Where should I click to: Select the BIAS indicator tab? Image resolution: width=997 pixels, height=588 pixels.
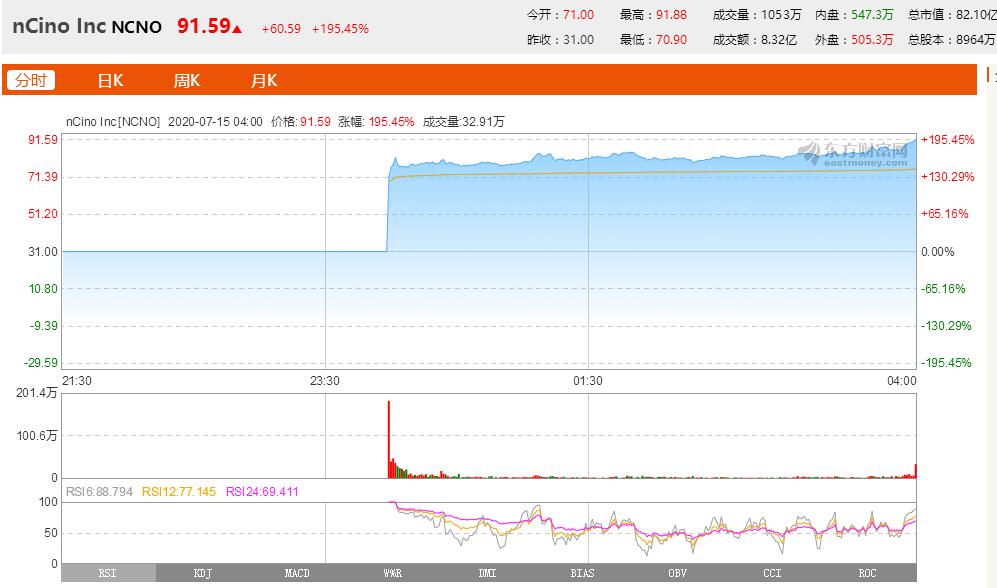[x=582, y=573]
